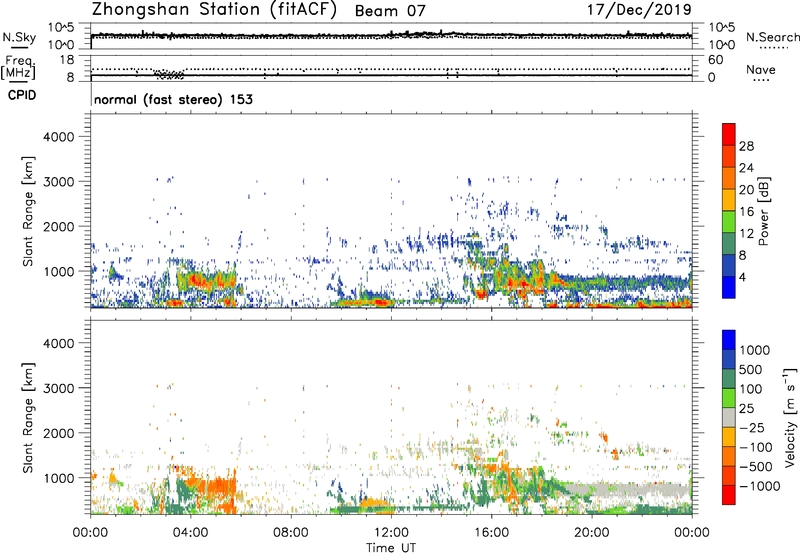Select the 'Velocity [m s-1]' color bar title
This screenshot has height=554, width=800.
(790, 417)
